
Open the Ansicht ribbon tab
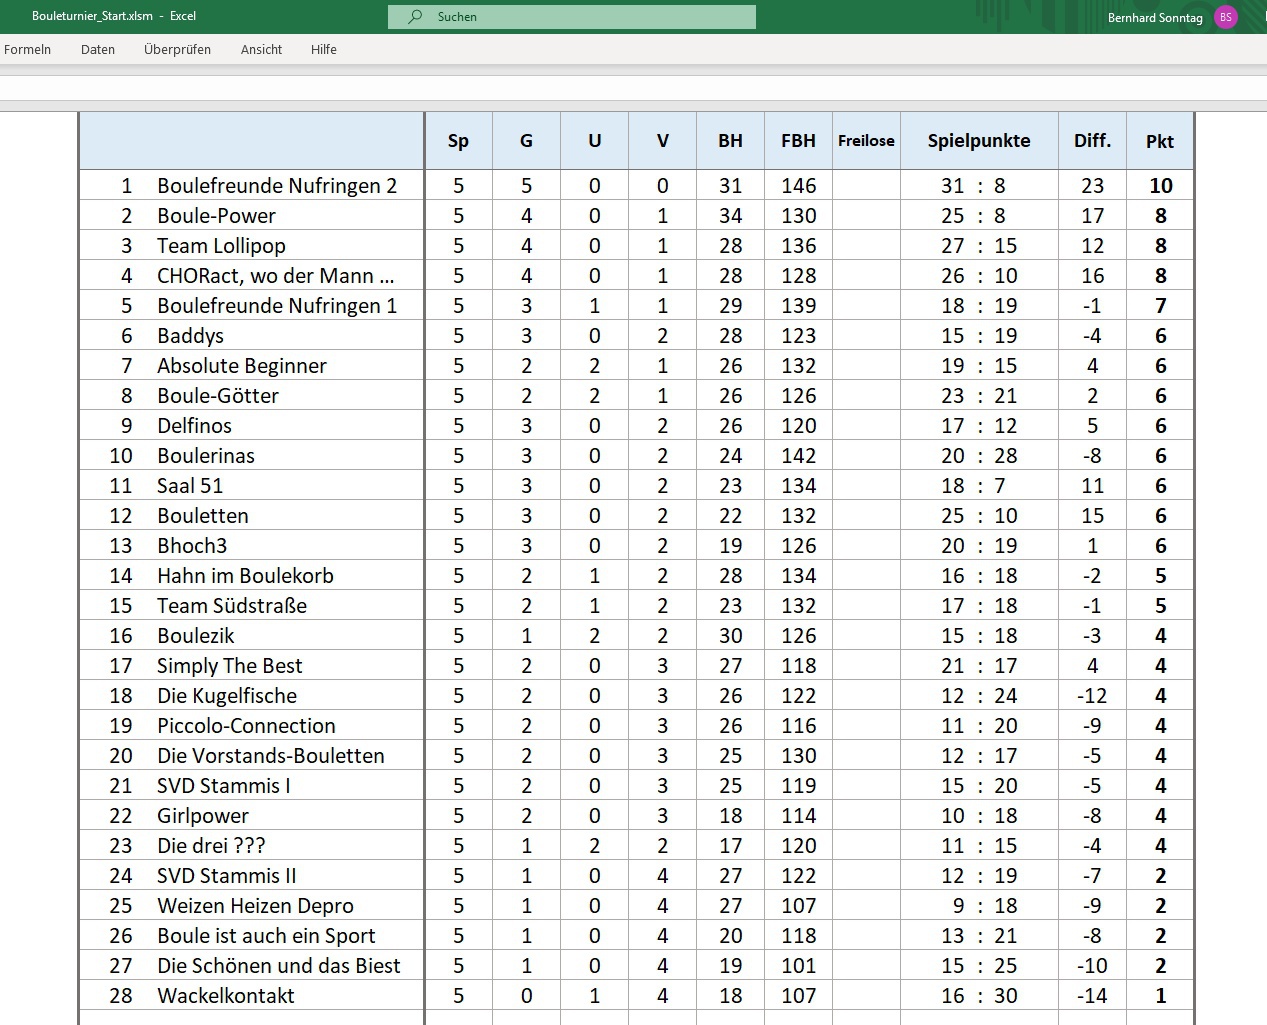pos(261,49)
